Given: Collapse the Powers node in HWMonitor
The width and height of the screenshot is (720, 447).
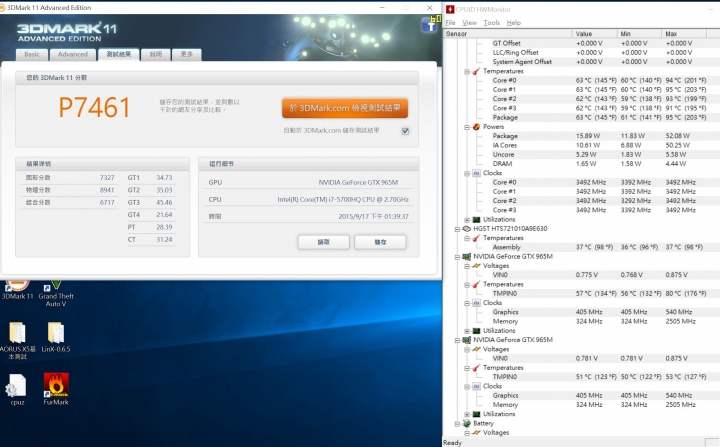Looking at the screenshot, I should pos(467,127).
